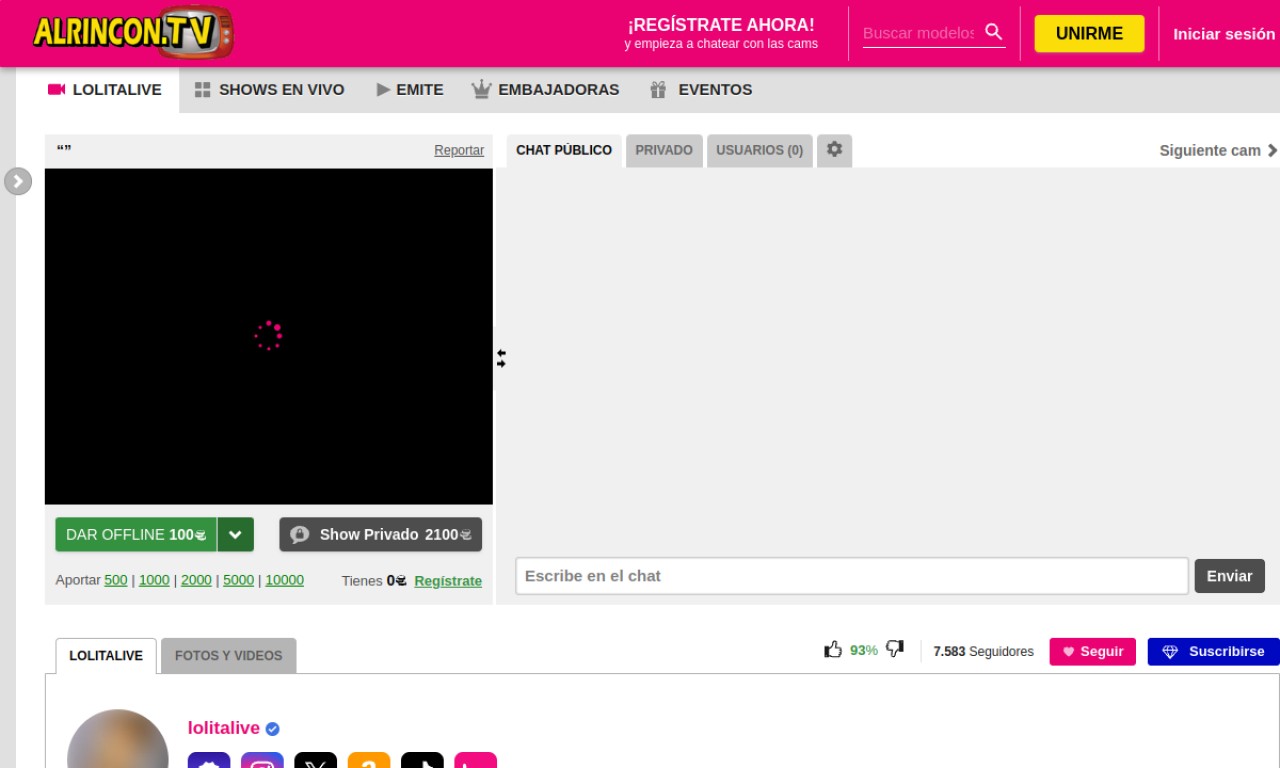Click the black video player area

[x=269, y=336]
